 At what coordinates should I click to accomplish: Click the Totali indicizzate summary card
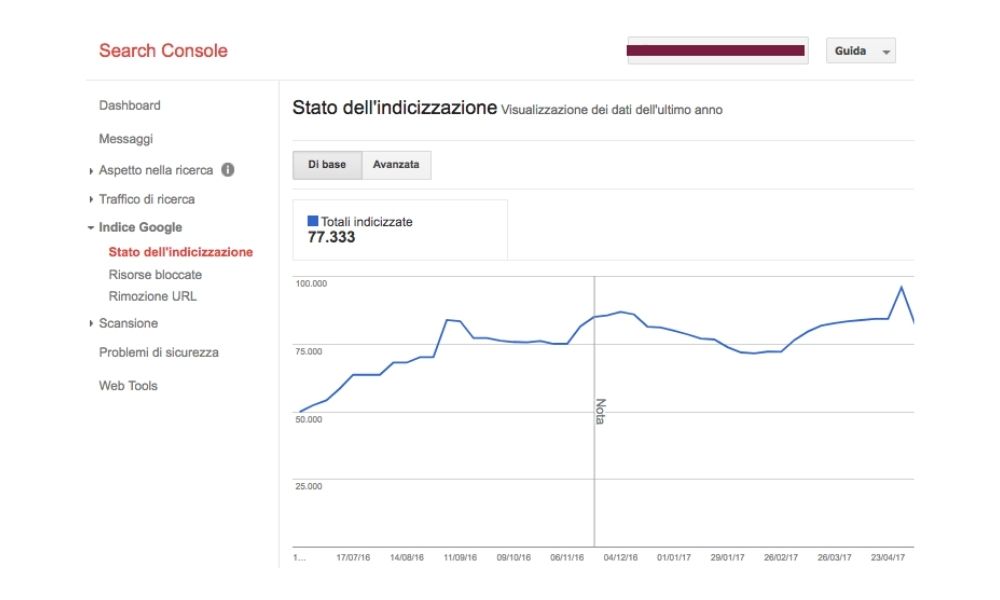[x=400, y=229]
